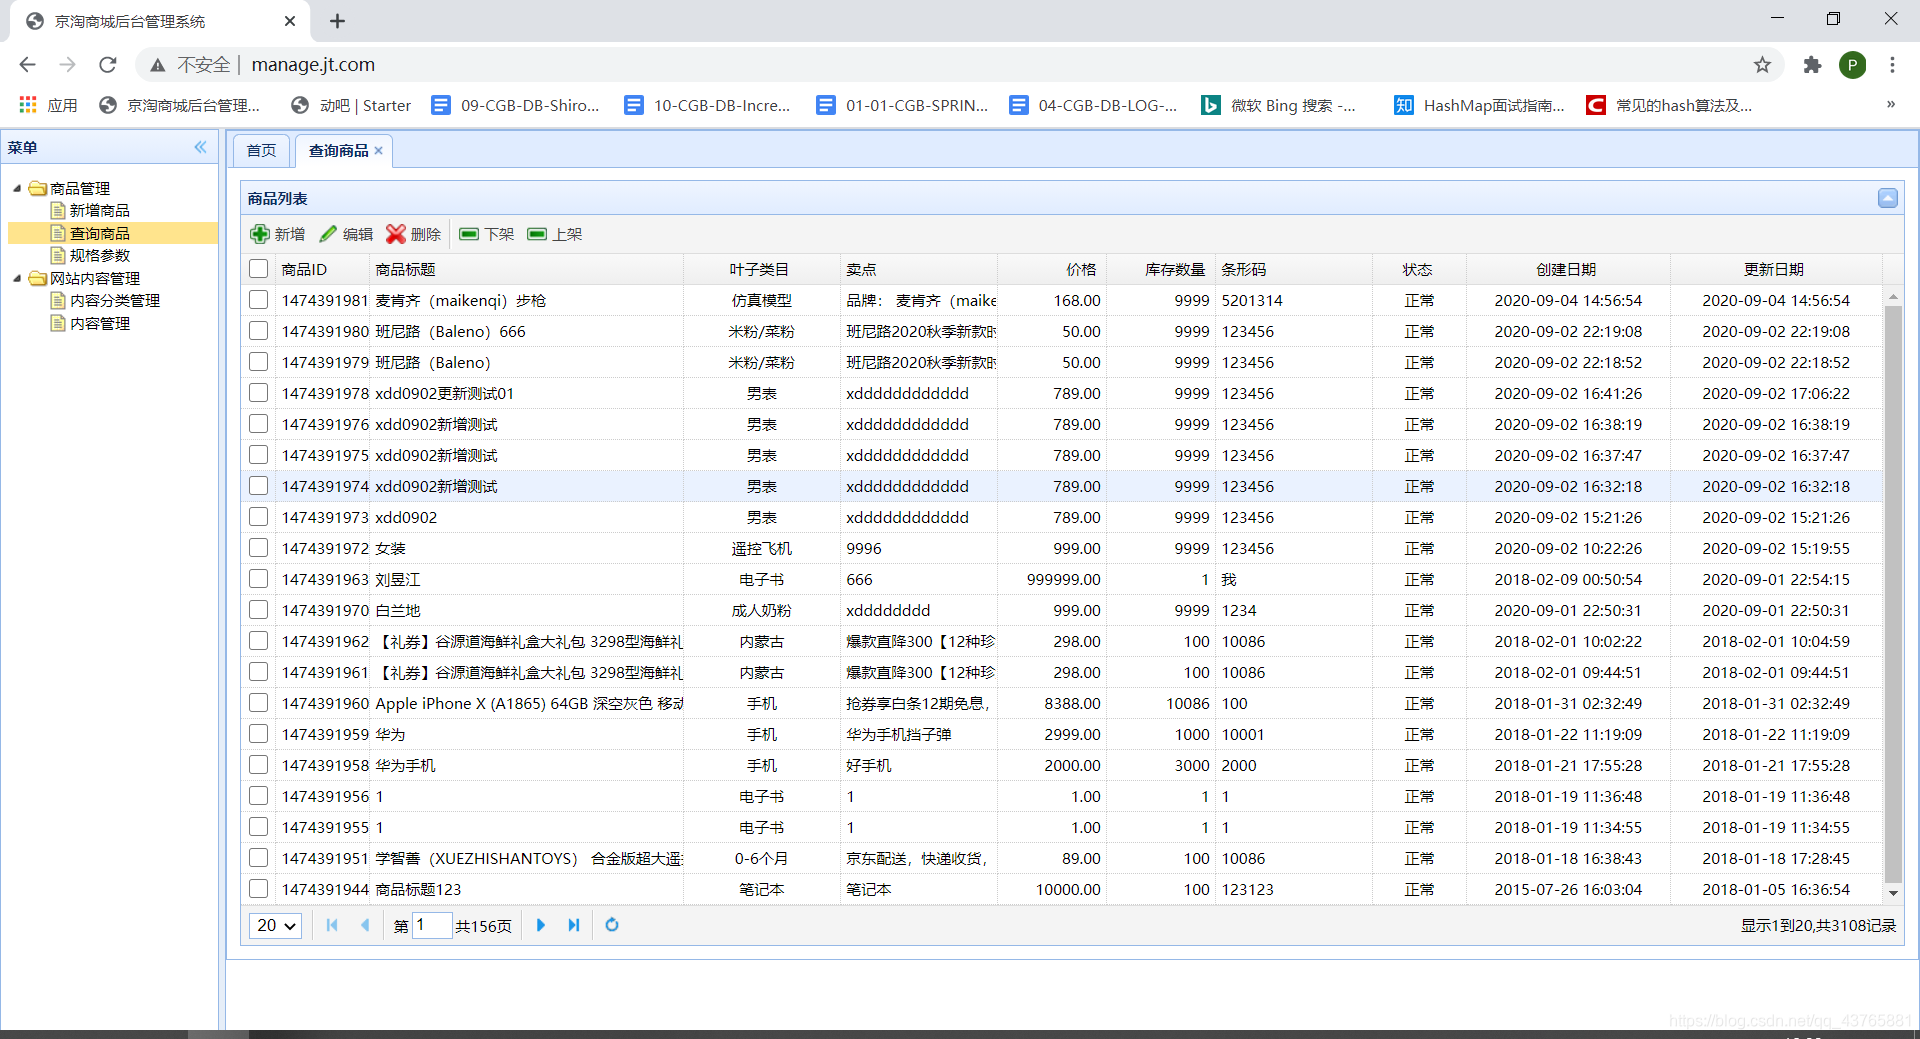Bookmark this page with star icon

pos(1762,65)
